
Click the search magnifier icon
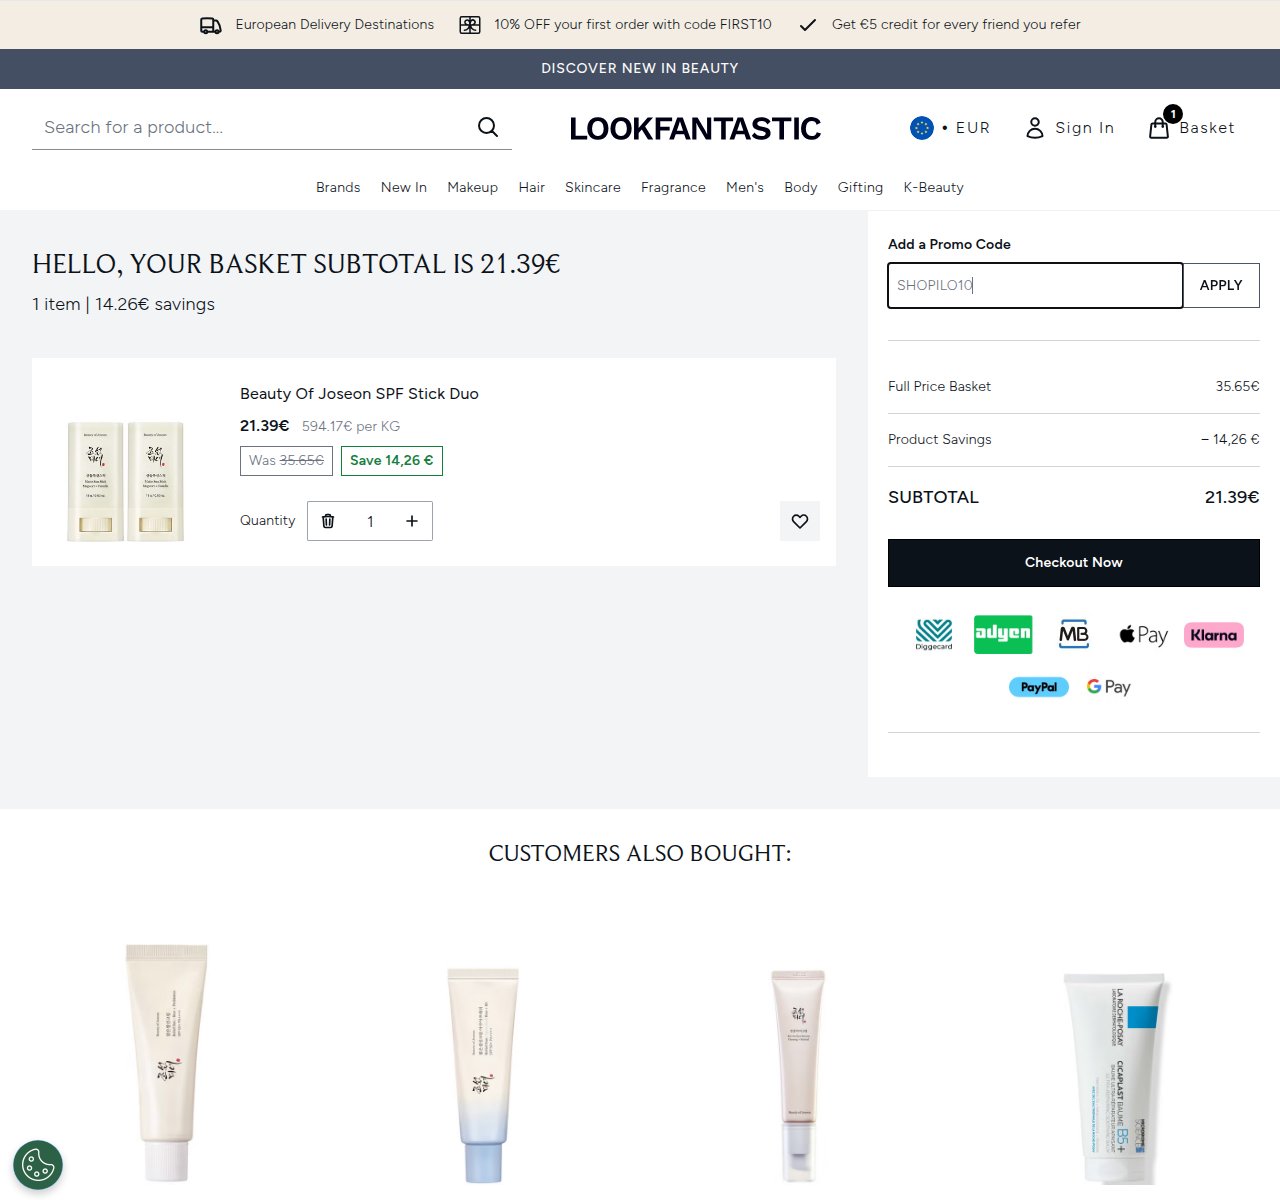488,127
